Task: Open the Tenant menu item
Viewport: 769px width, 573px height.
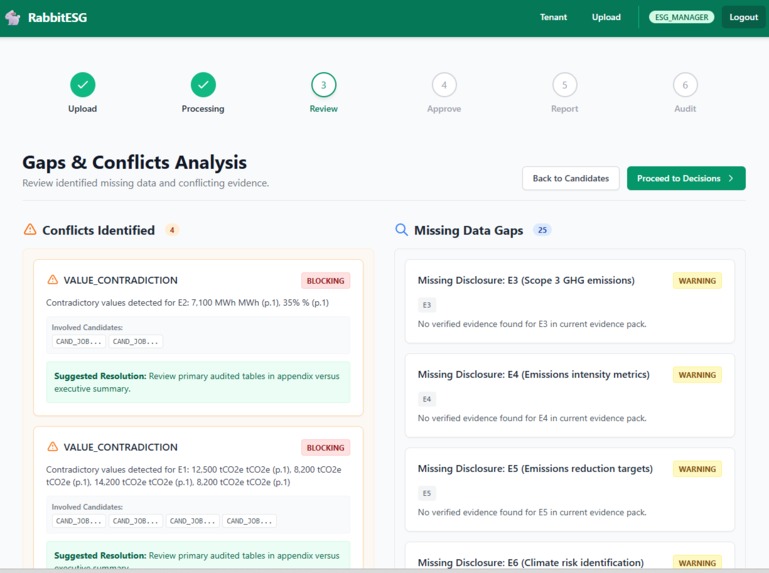Action: tap(553, 17)
